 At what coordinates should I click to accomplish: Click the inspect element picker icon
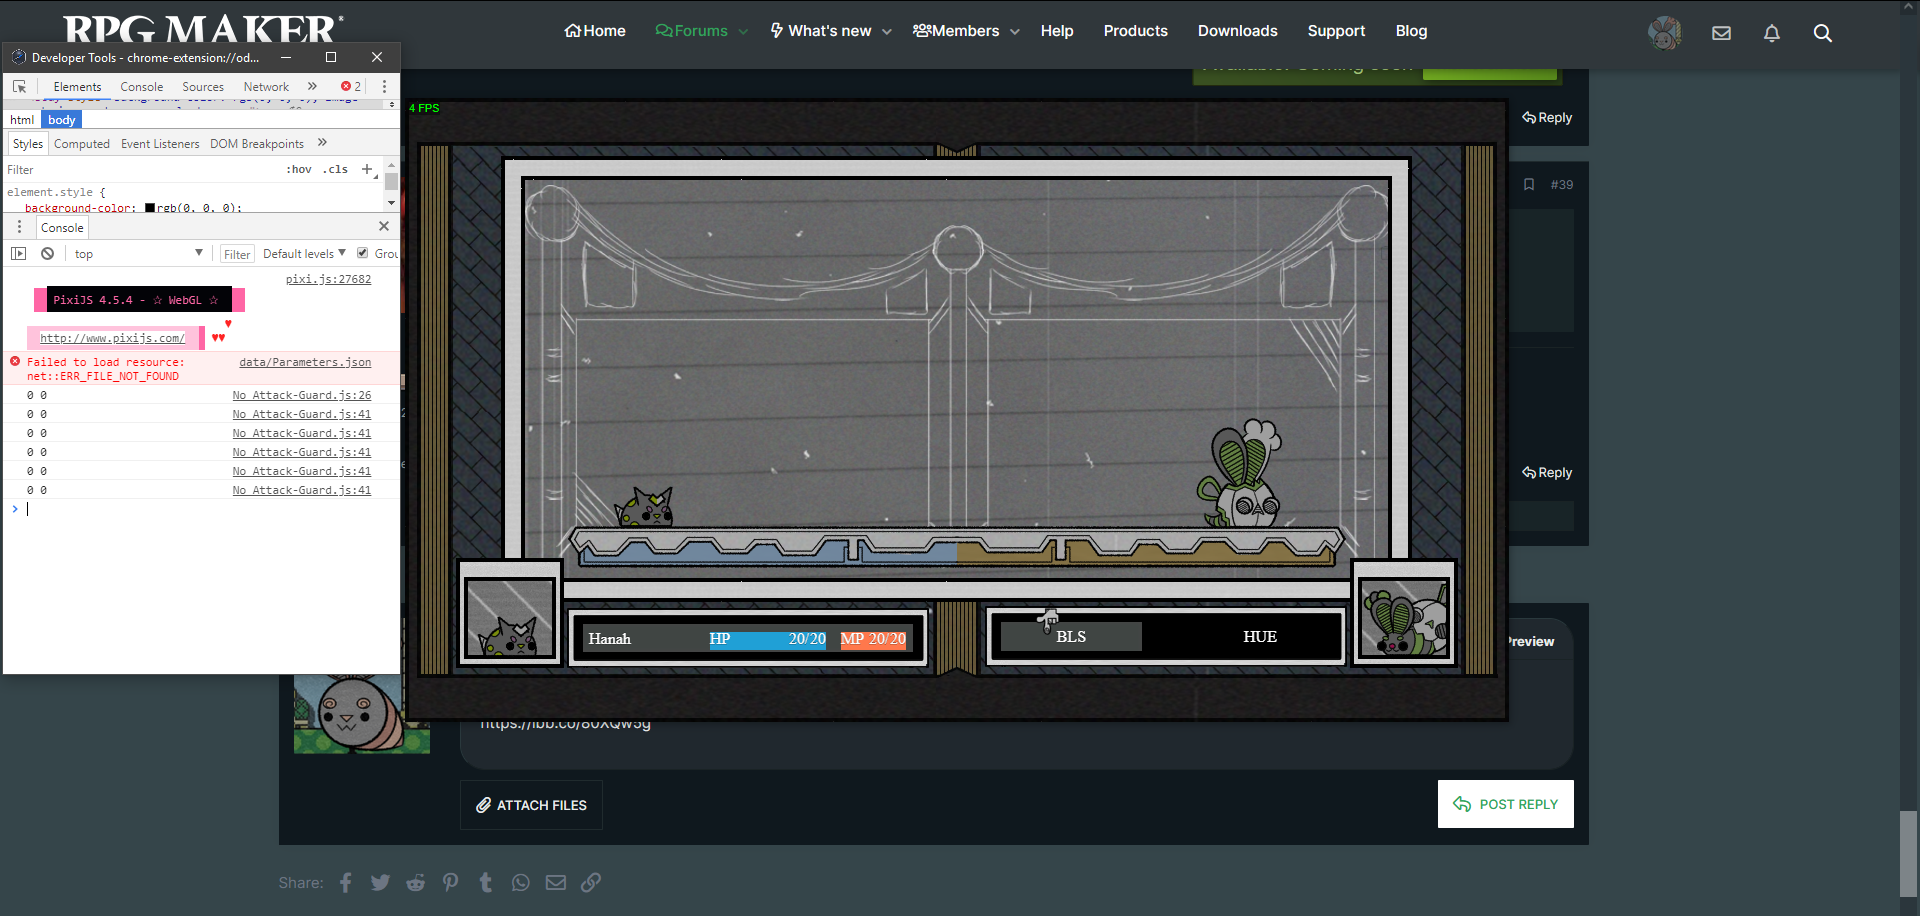pos(19,87)
